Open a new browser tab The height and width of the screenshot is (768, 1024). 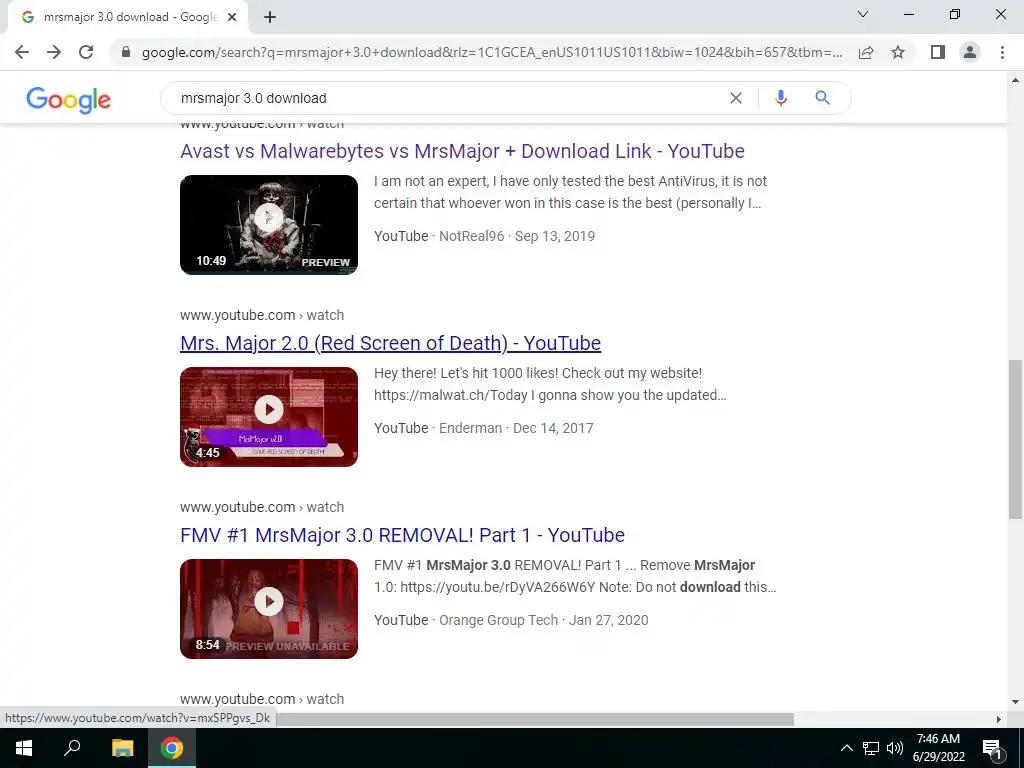[x=270, y=17]
